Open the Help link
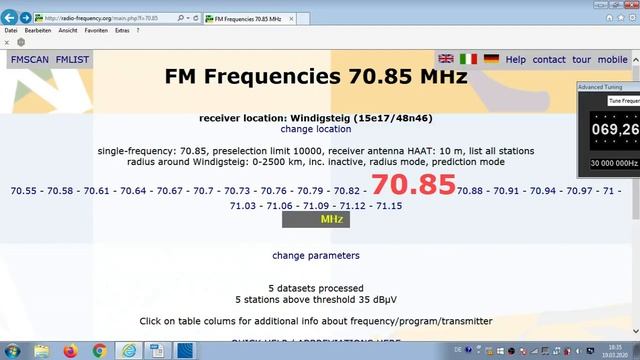 [x=516, y=60]
